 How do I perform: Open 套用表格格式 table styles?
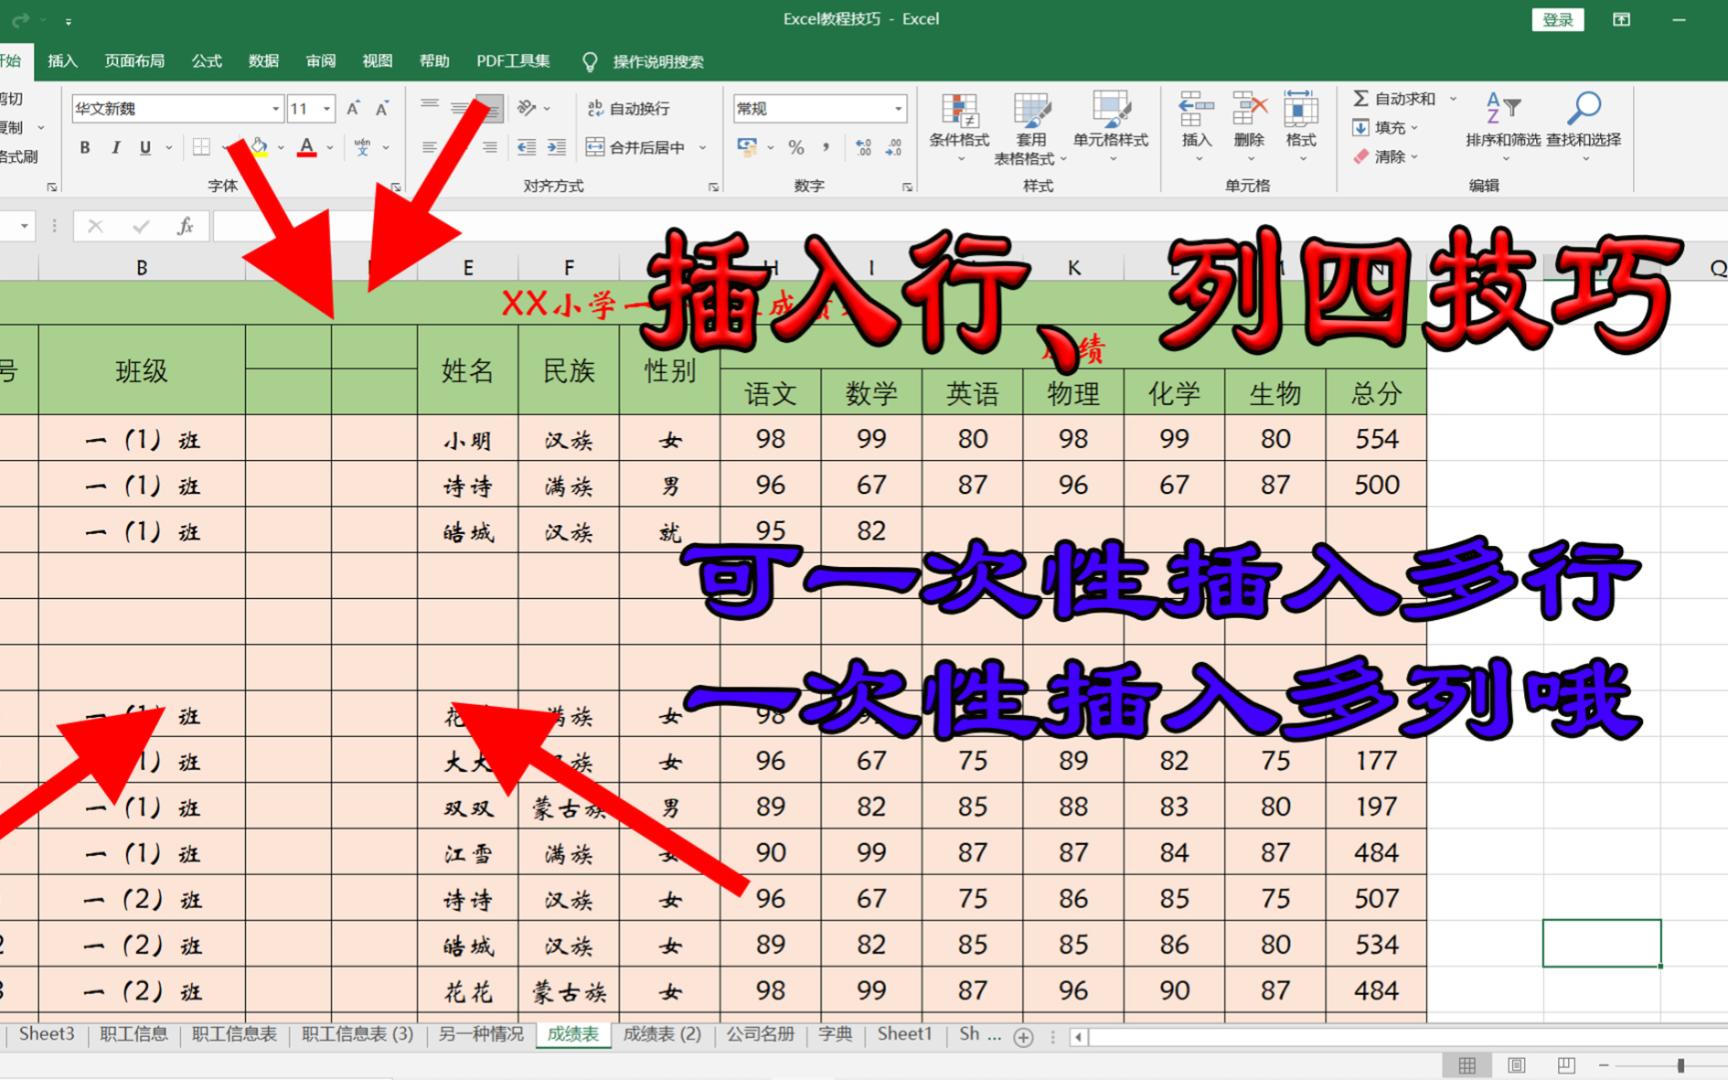point(1031,128)
